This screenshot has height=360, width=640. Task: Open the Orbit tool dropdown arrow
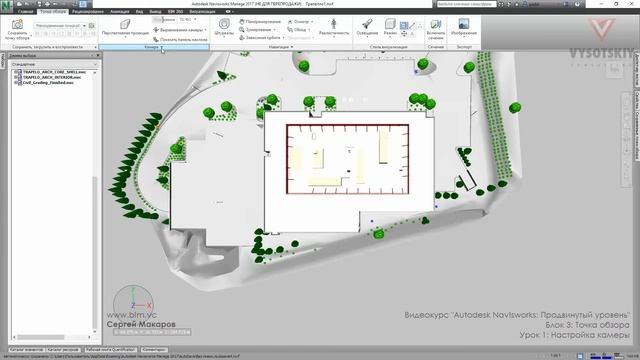click(283, 38)
